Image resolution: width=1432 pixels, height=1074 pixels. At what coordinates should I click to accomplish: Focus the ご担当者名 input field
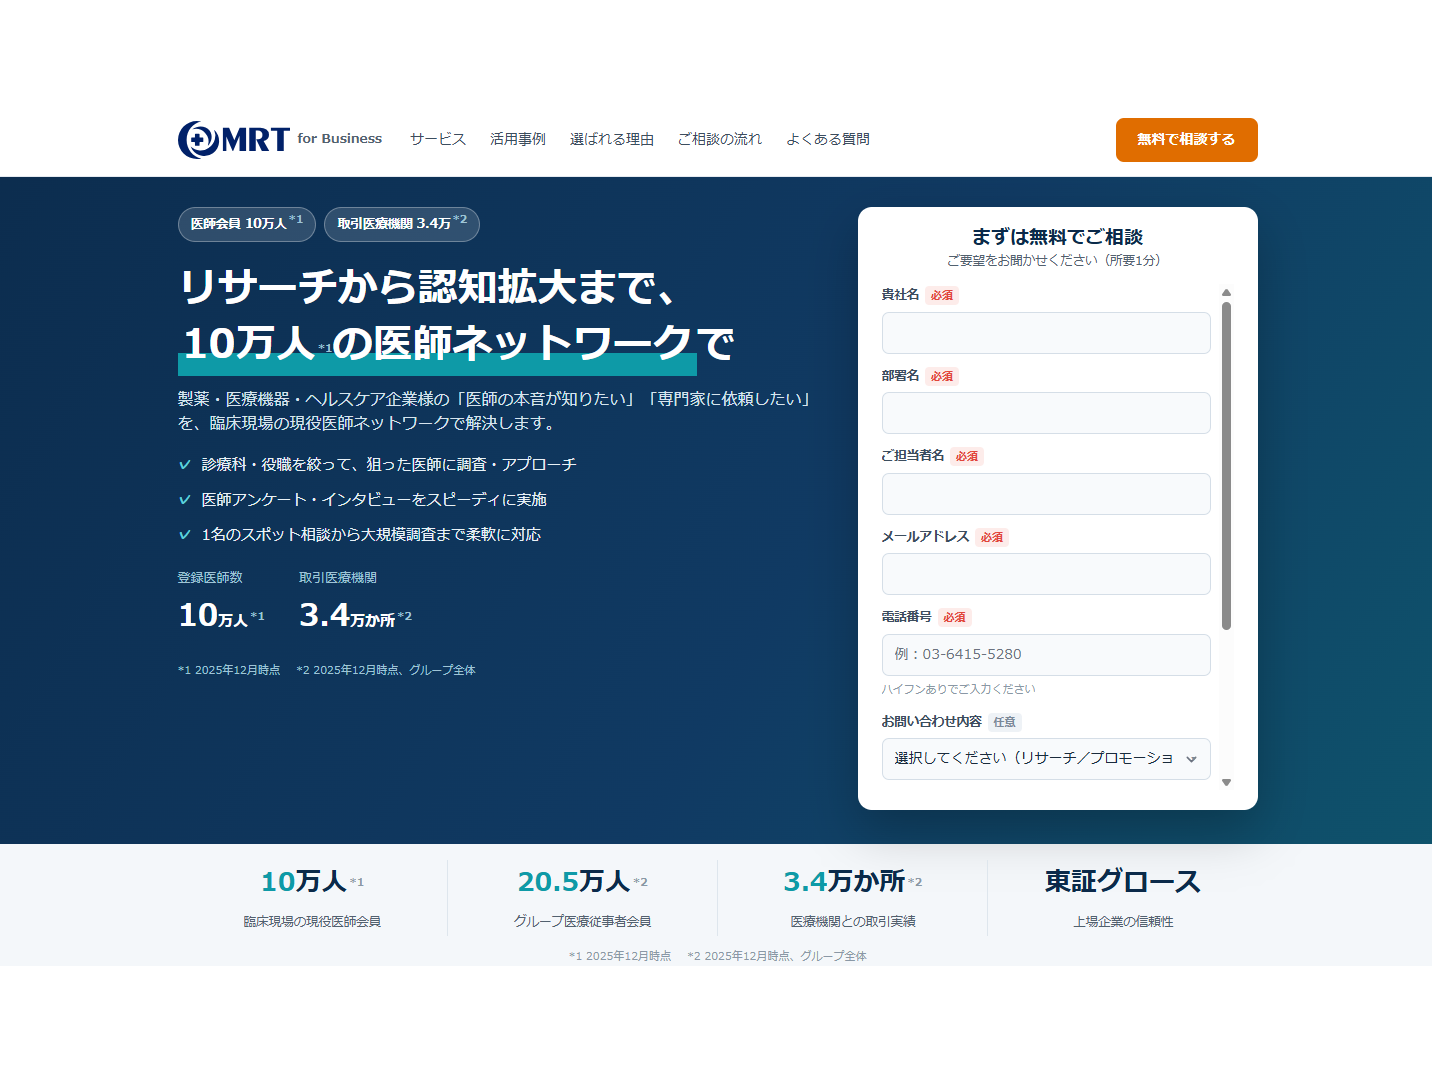click(x=1046, y=494)
